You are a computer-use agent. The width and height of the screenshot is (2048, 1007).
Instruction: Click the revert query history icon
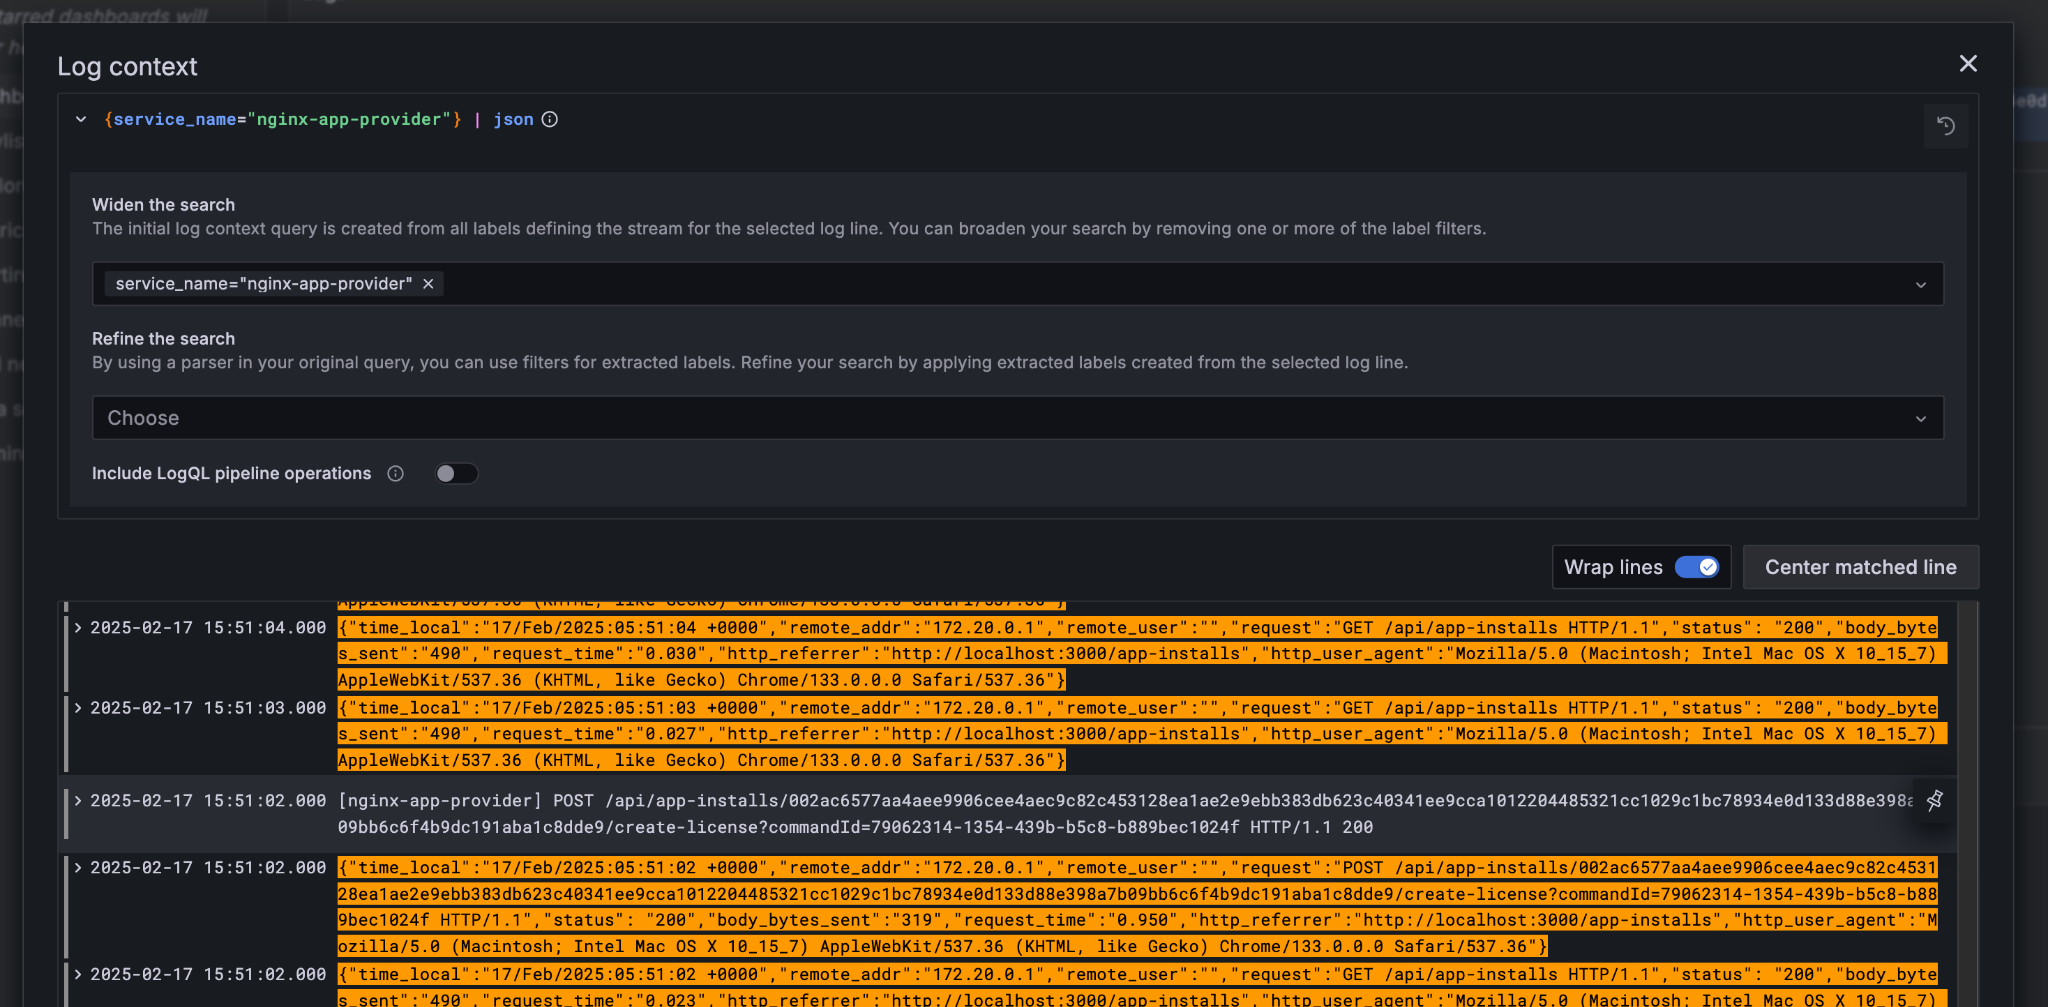pos(1945,126)
